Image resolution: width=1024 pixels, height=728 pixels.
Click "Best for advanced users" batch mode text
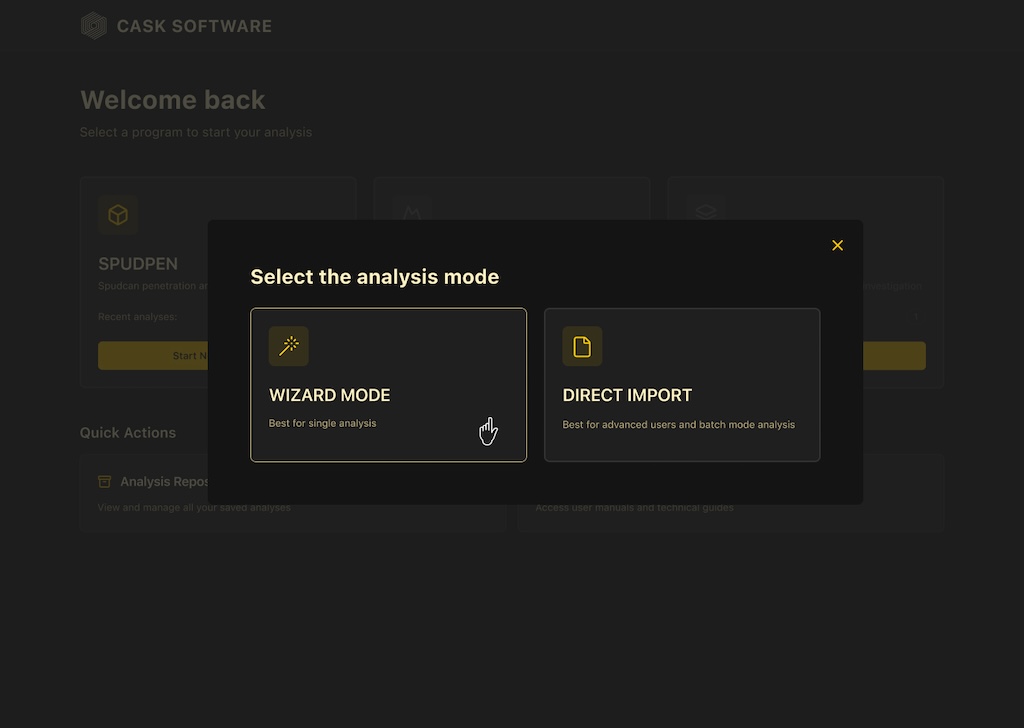(678, 424)
